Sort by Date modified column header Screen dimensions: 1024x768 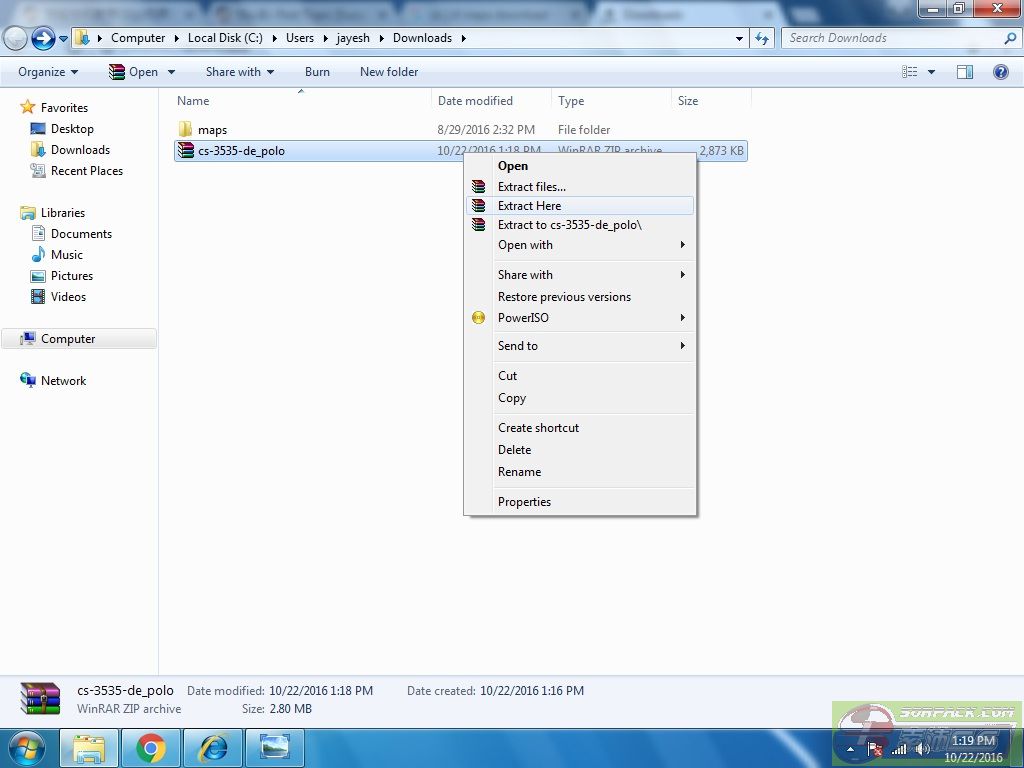click(475, 101)
